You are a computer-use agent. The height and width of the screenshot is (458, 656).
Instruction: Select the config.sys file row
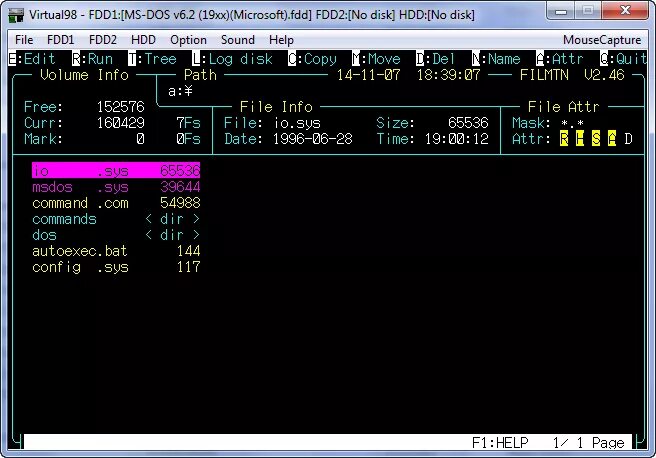click(116, 267)
